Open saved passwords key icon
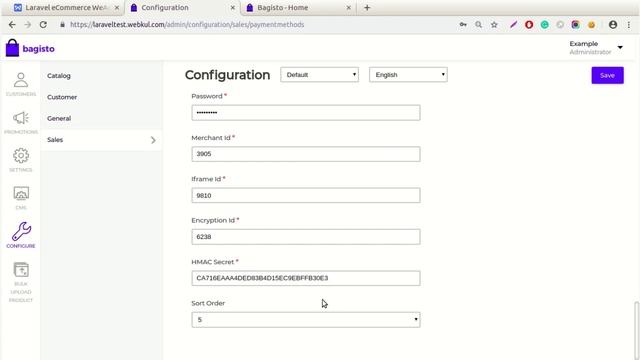The image size is (640, 360). click(463, 24)
